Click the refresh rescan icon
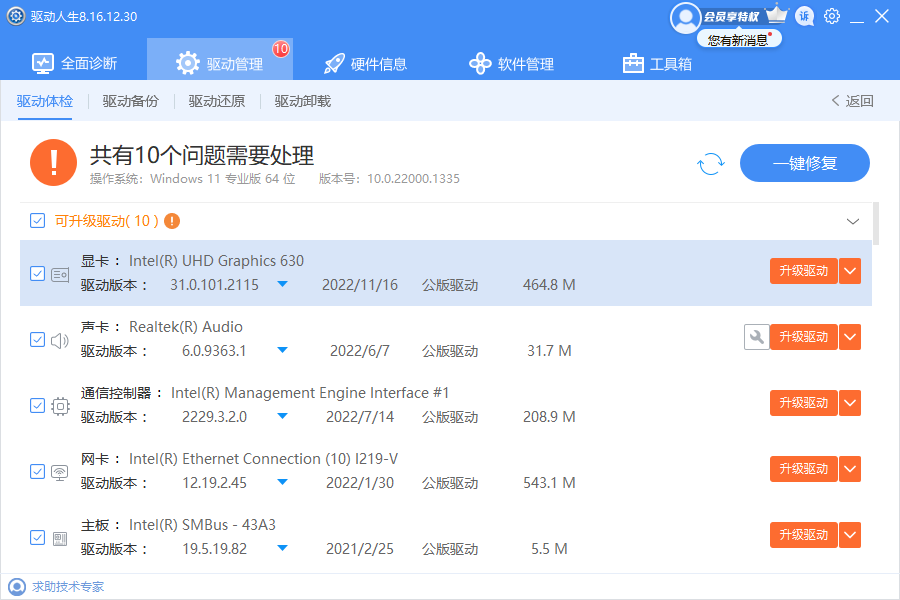The height and width of the screenshot is (600, 900). tap(710, 163)
